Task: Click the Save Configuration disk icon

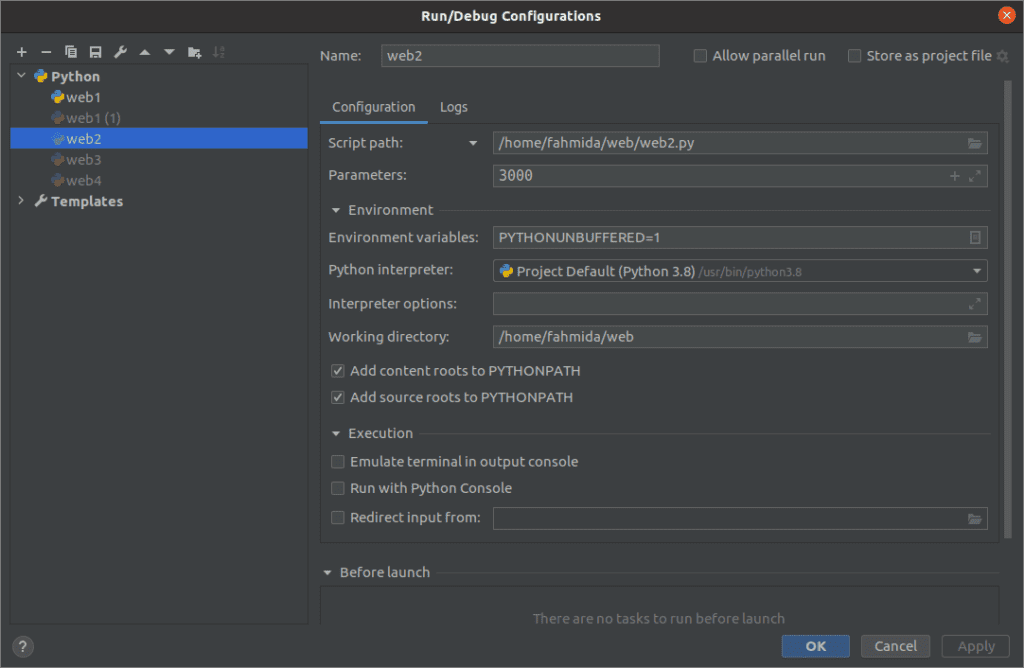Action: 95,52
